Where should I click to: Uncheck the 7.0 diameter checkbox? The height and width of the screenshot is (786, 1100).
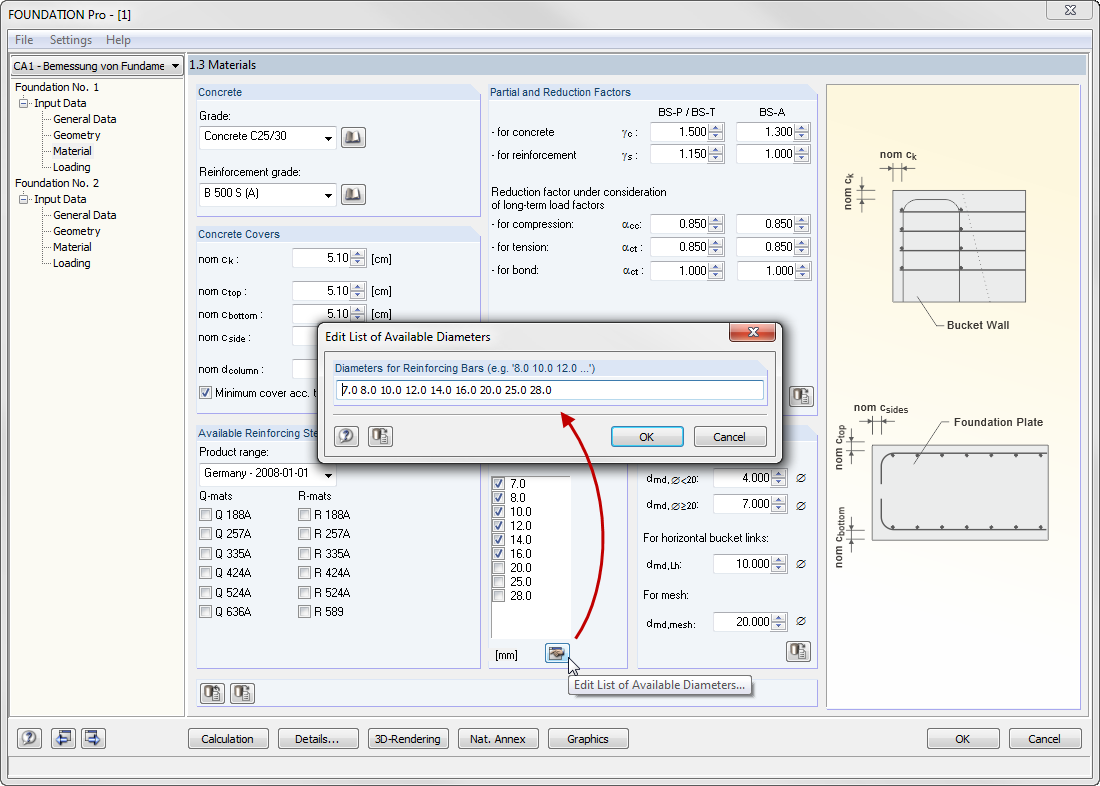coord(499,484)
